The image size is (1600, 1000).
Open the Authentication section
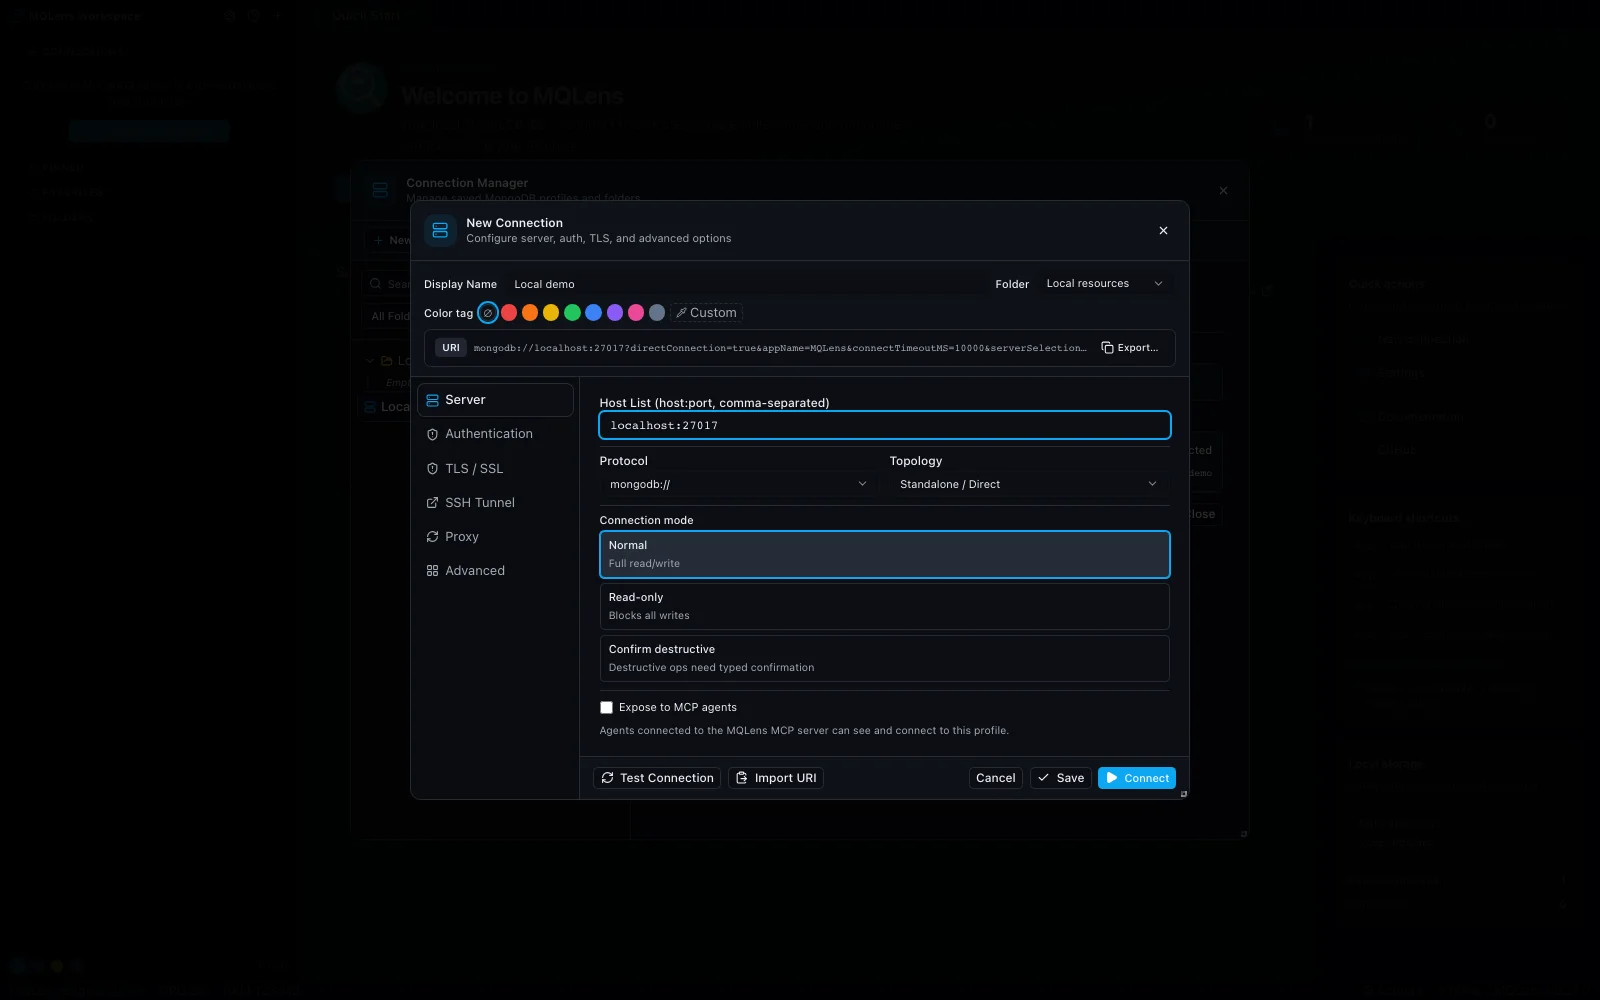(x=495, y=434)
